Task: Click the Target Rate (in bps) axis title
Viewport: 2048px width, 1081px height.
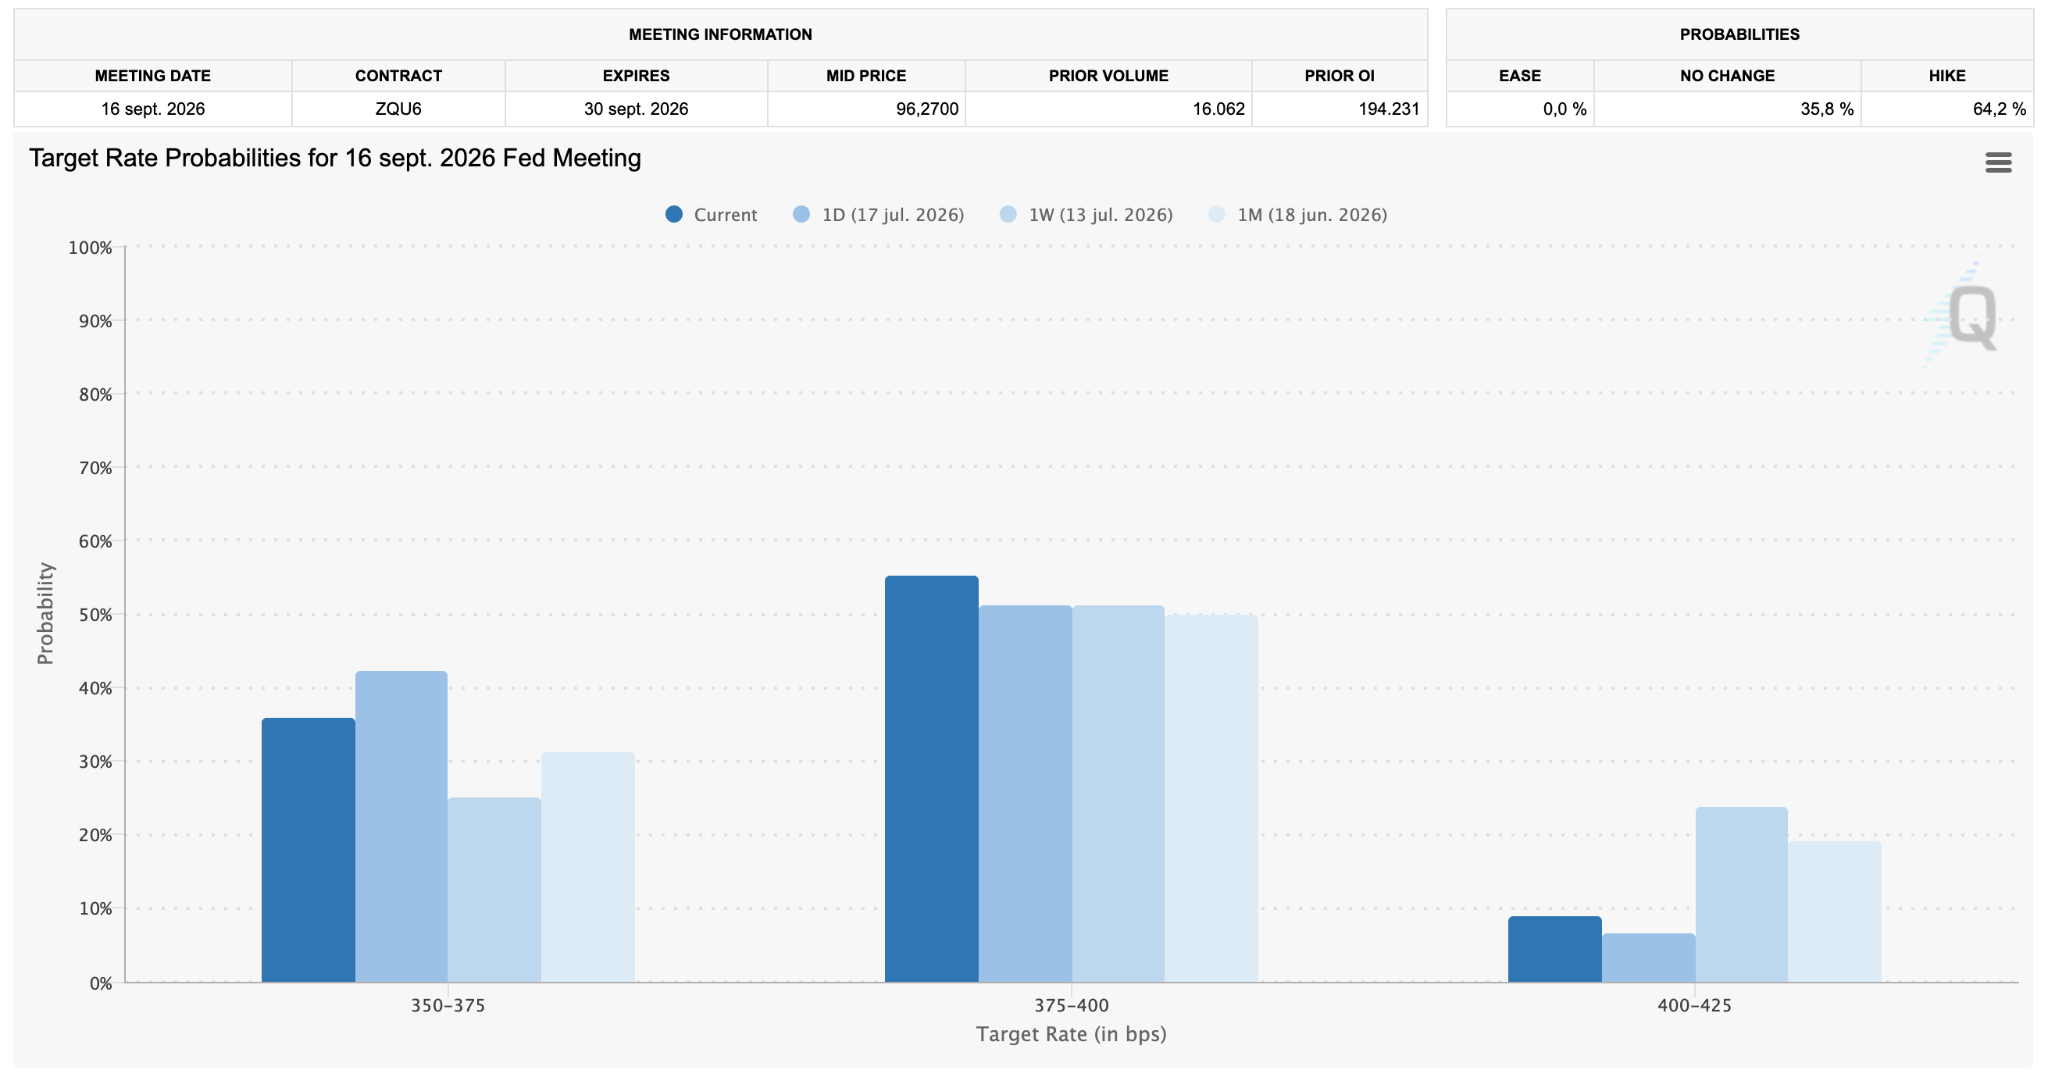Action: [1071, 1034]
